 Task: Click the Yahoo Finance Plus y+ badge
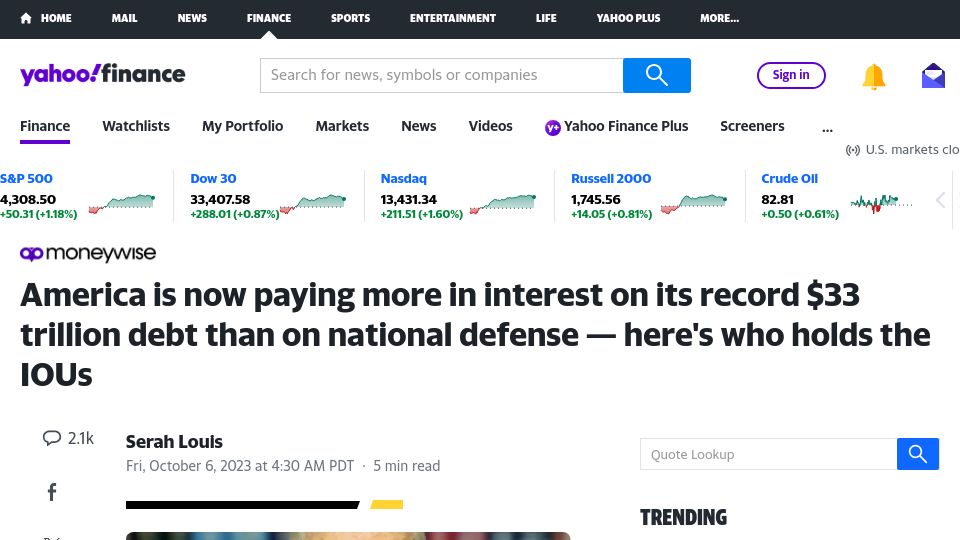coord(552,127)
